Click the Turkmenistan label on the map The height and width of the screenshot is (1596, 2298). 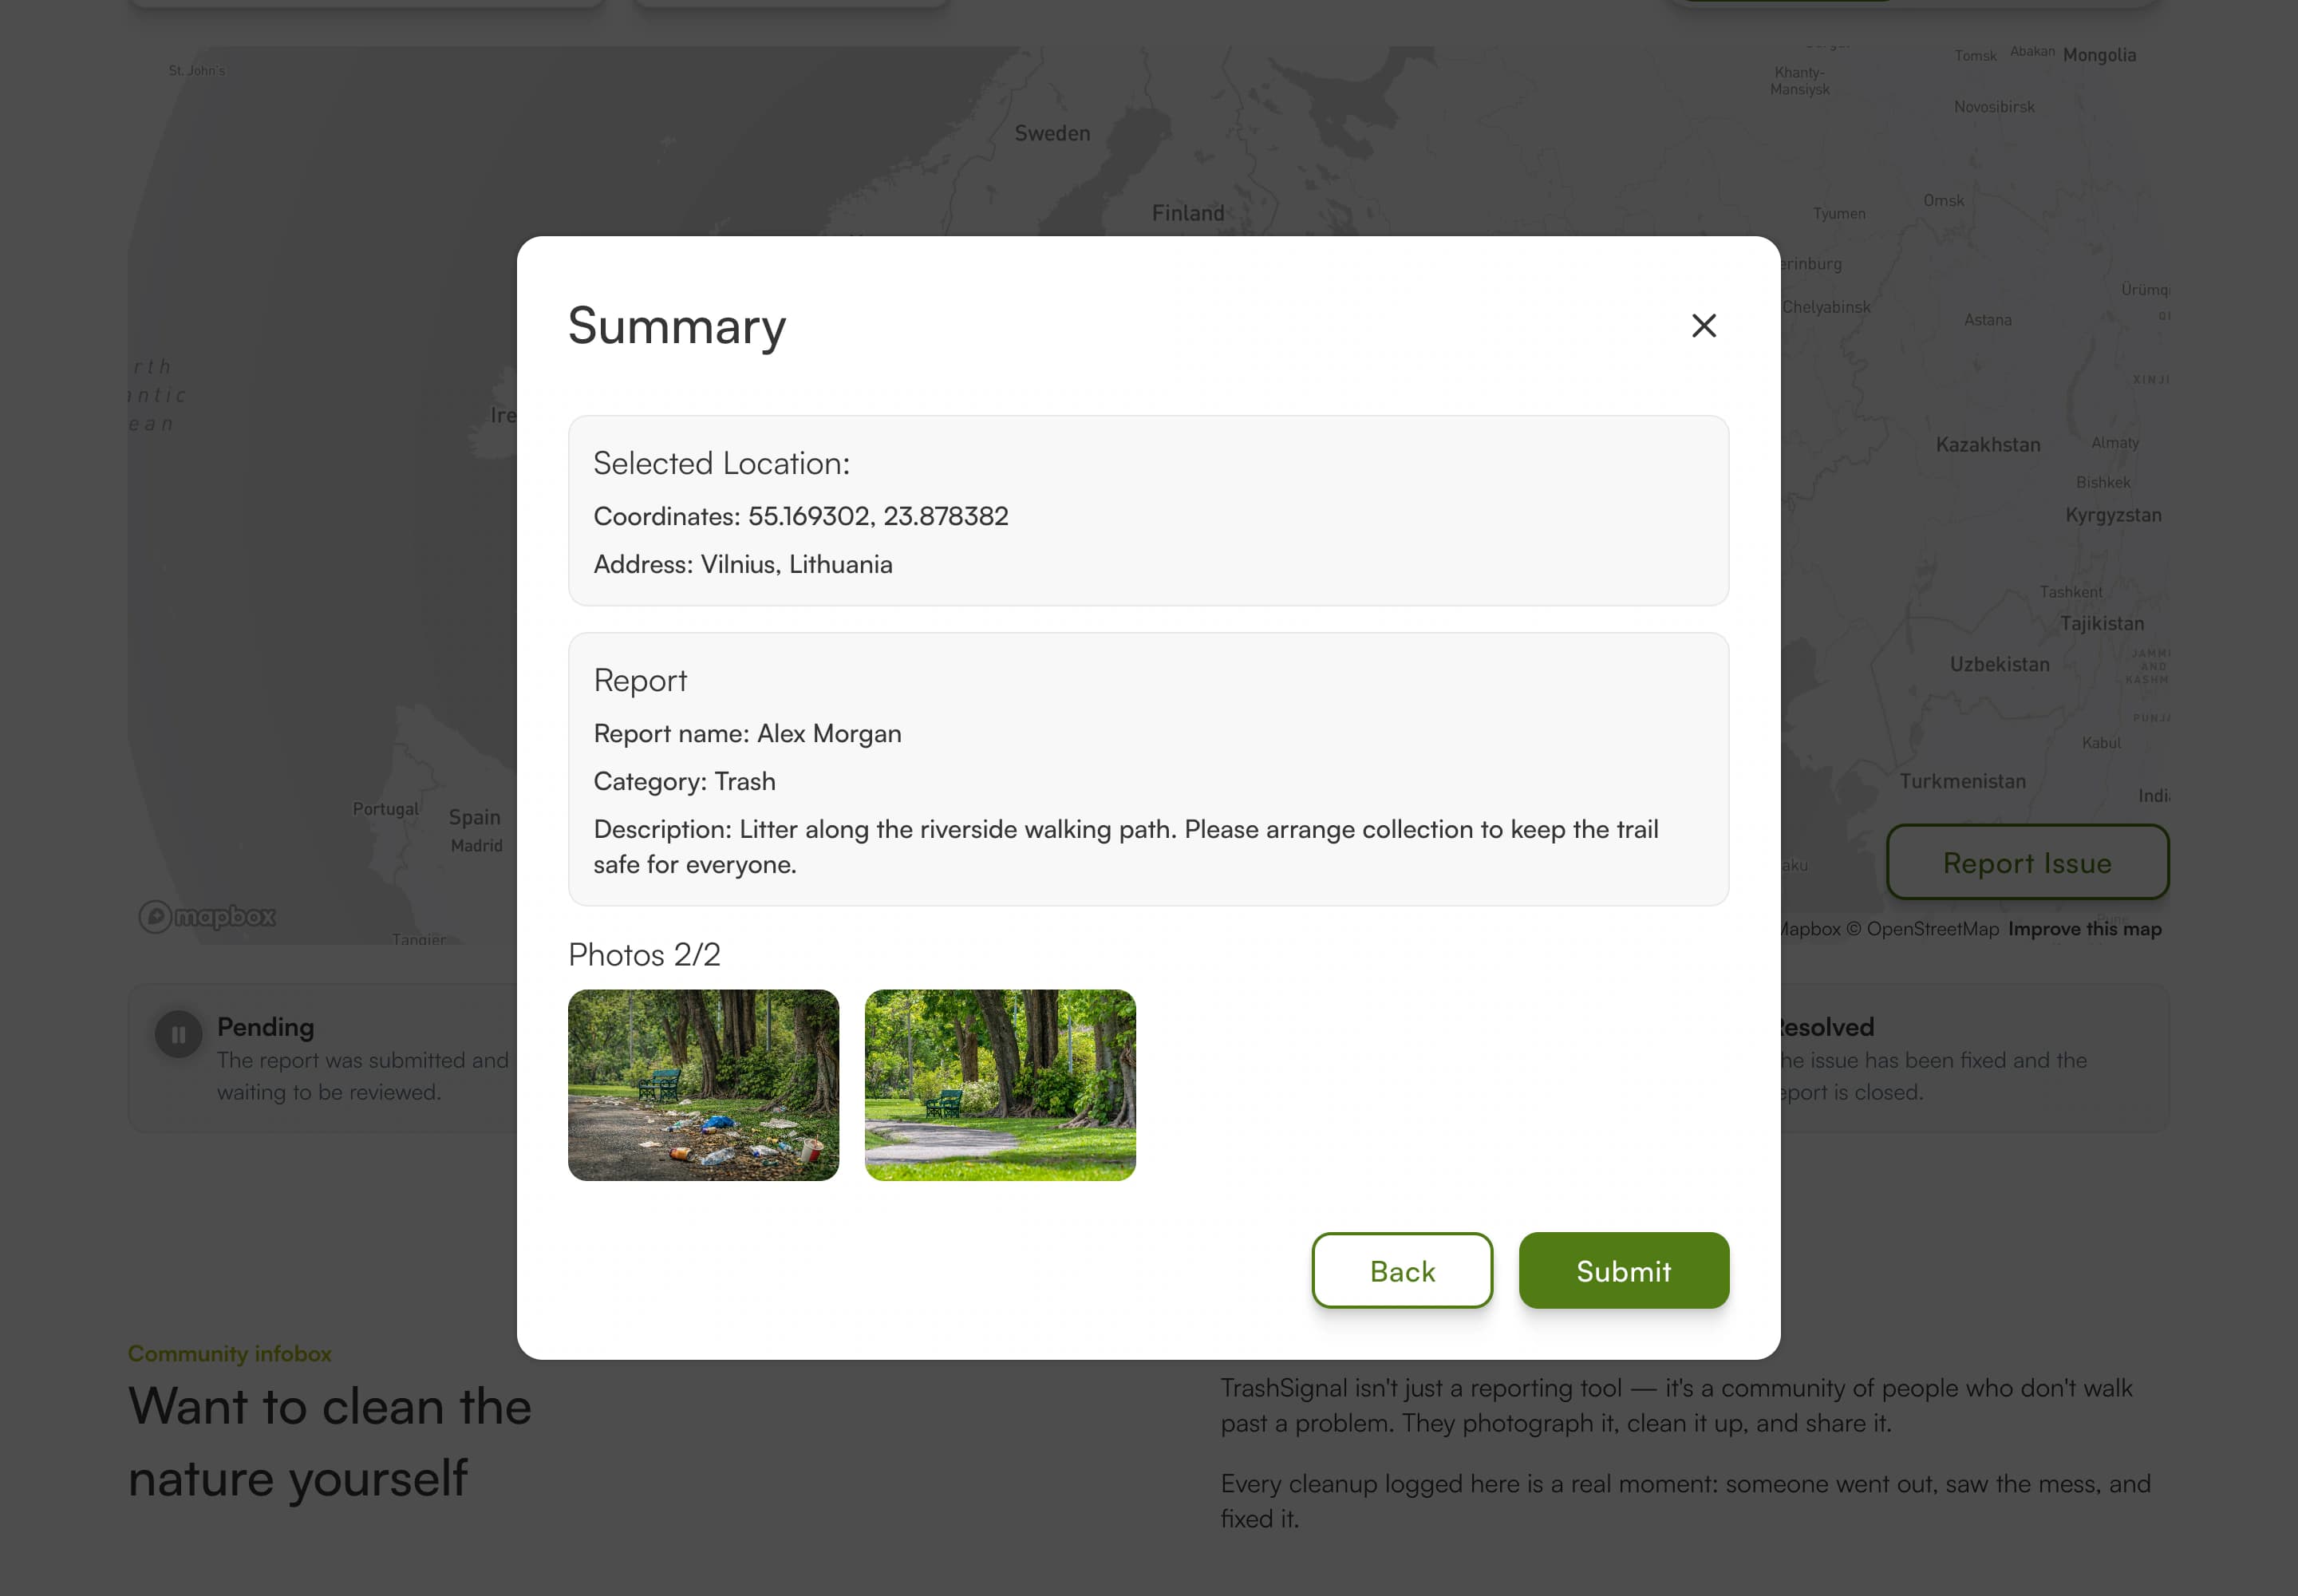coord(1962,781)
